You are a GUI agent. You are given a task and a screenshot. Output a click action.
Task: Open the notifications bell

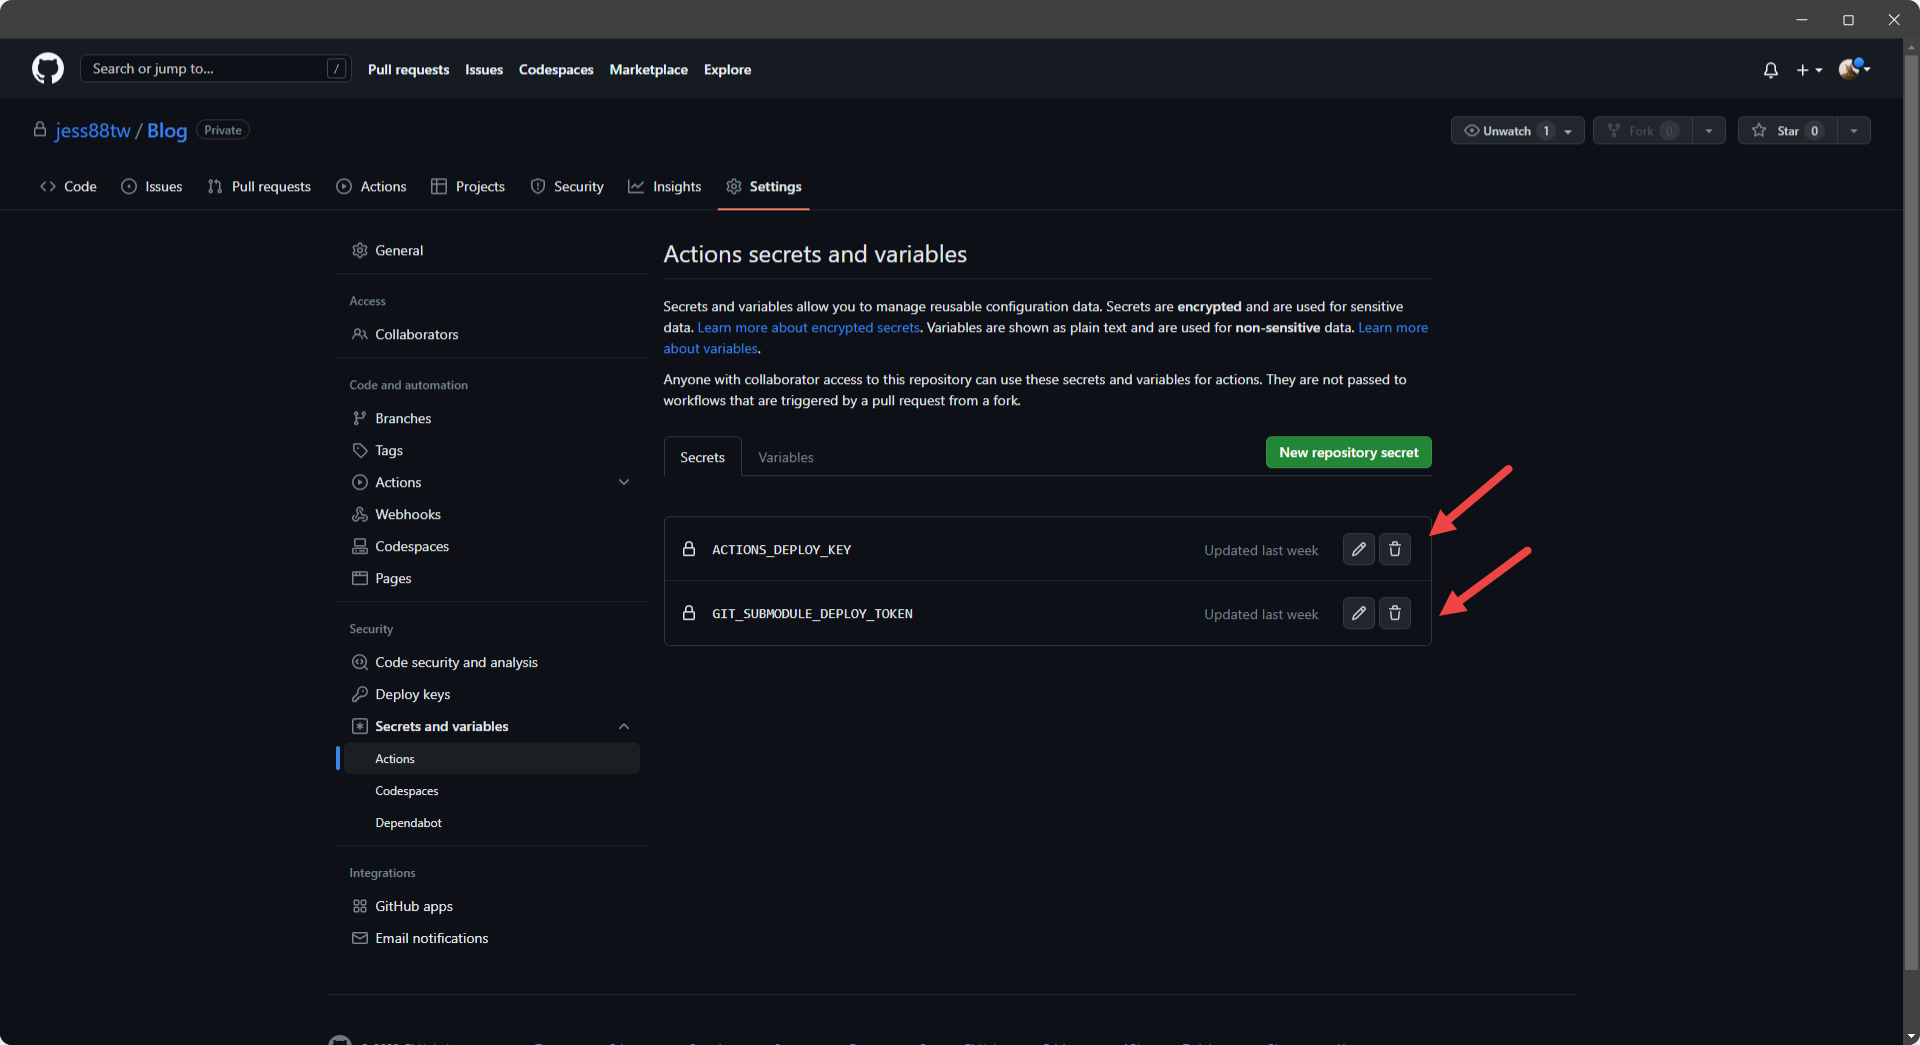tap(1771, 70)
